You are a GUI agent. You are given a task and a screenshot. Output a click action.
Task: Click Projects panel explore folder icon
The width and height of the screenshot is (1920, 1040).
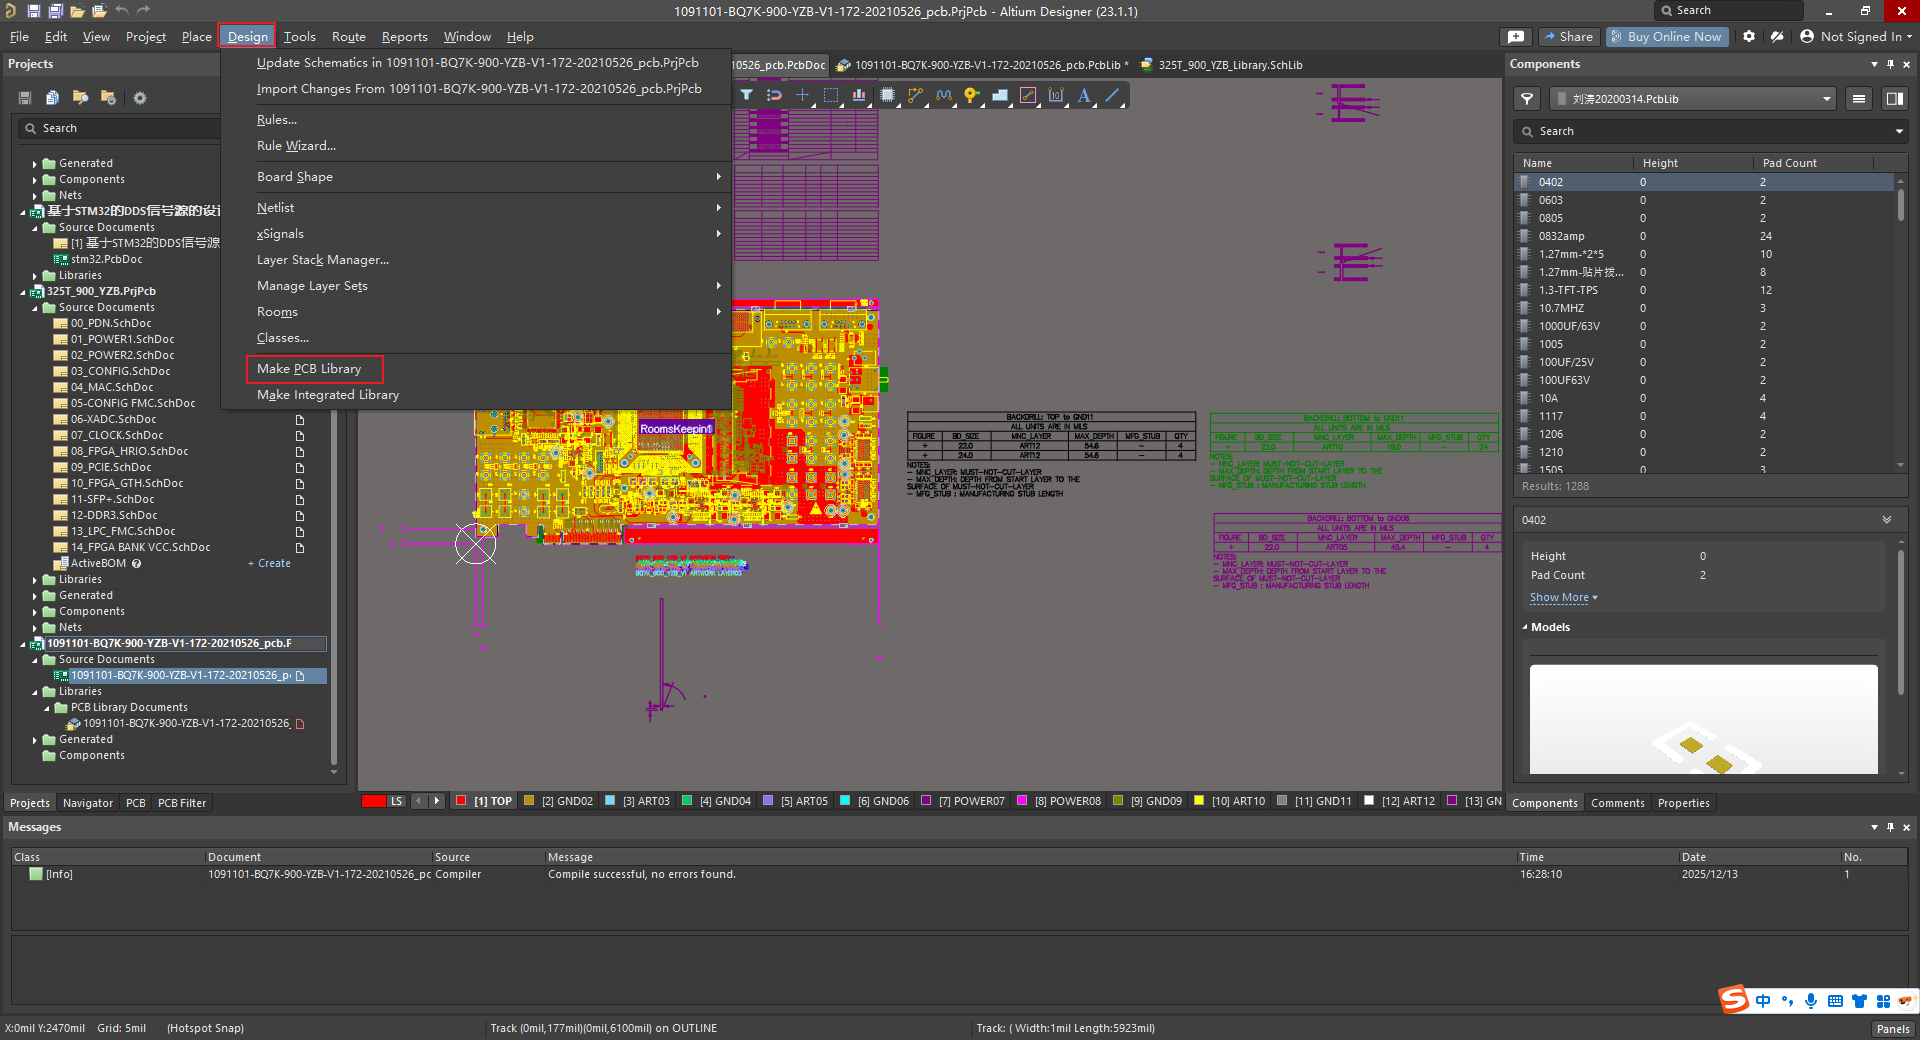(x=80, y=98)
